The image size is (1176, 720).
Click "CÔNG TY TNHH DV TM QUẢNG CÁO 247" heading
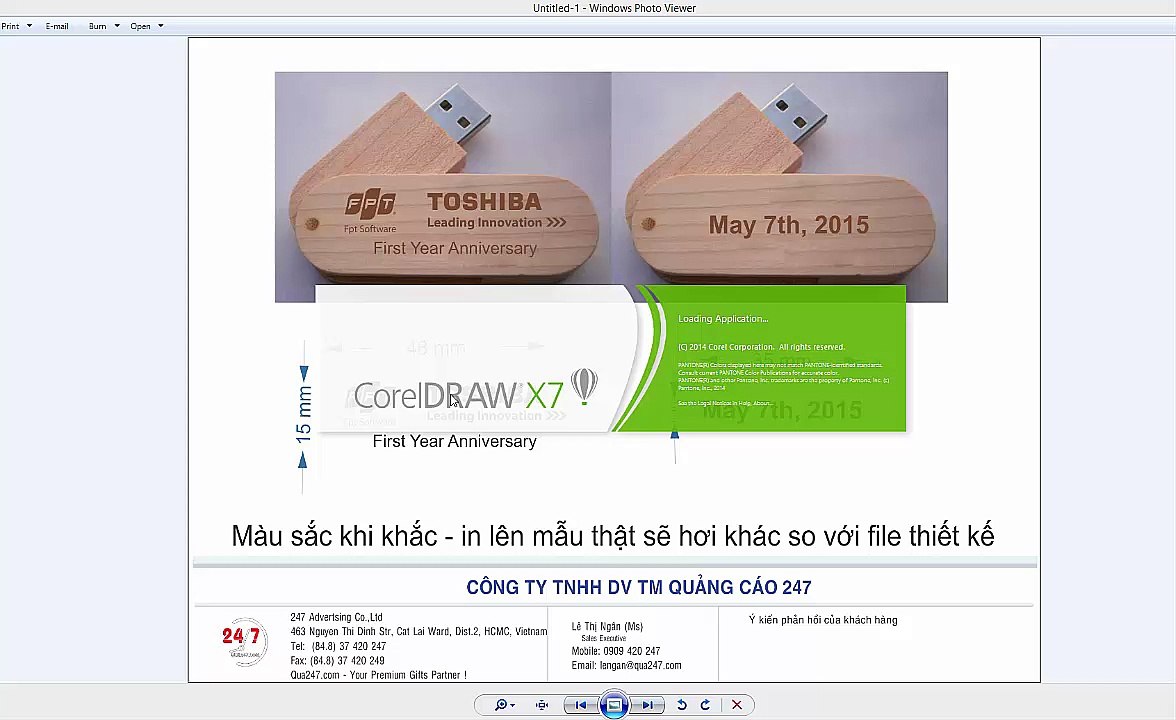(639, 587)
